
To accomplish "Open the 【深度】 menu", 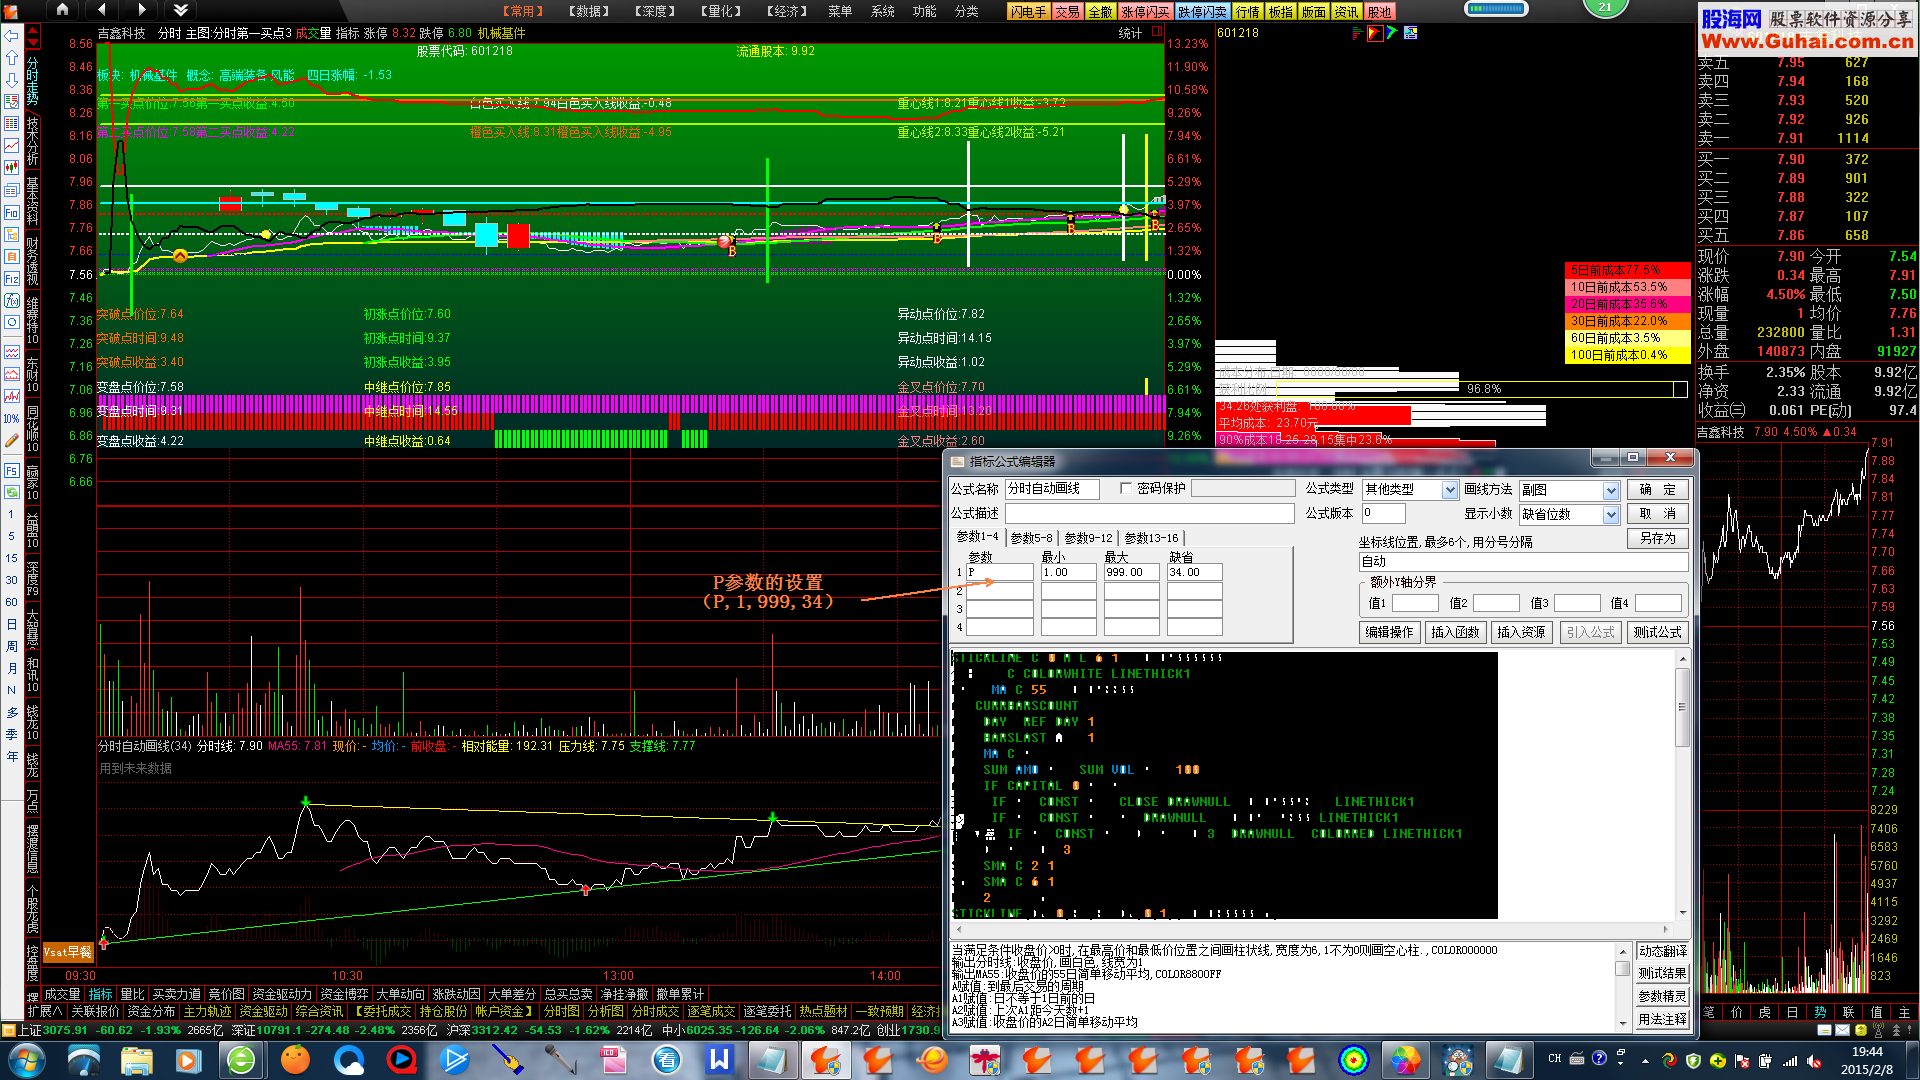I will click(655, 11).
